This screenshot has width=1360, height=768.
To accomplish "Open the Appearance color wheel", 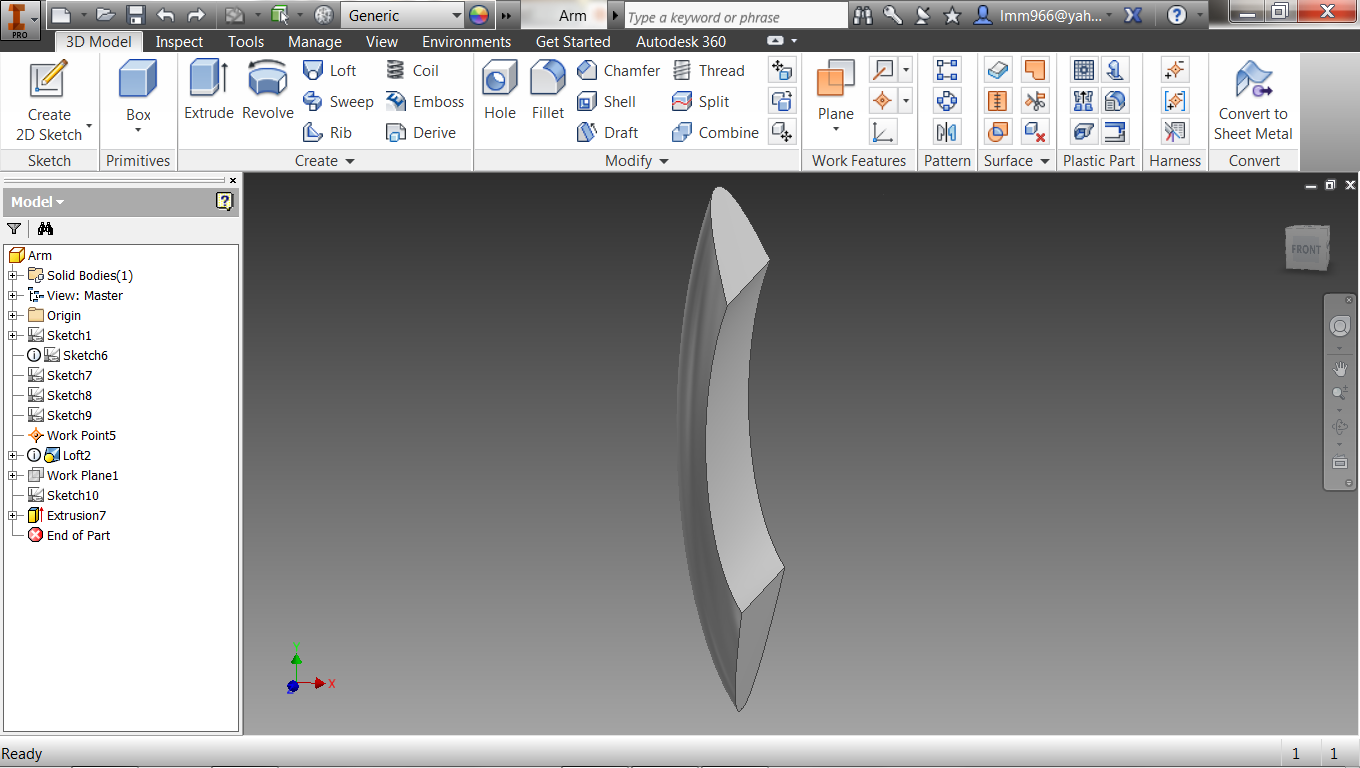I will [479, 15].
